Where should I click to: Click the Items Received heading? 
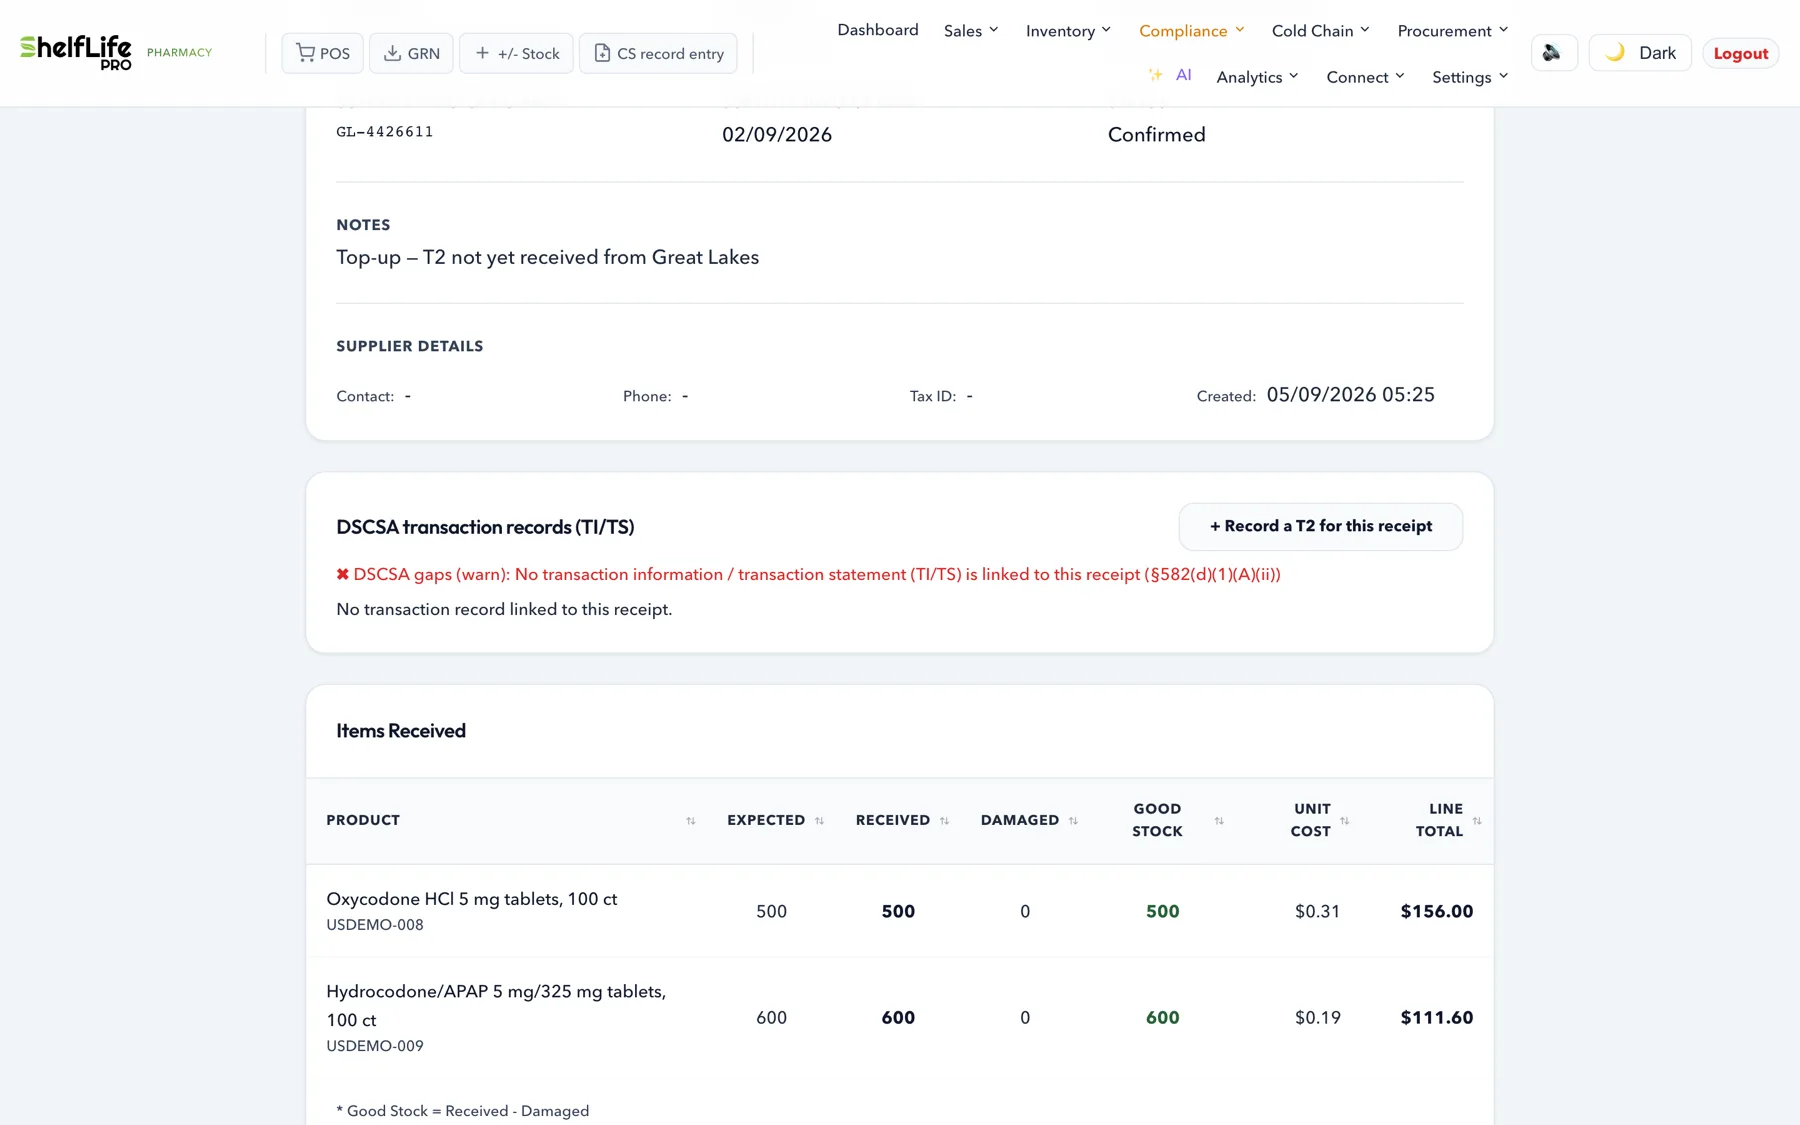pos(401,731)
